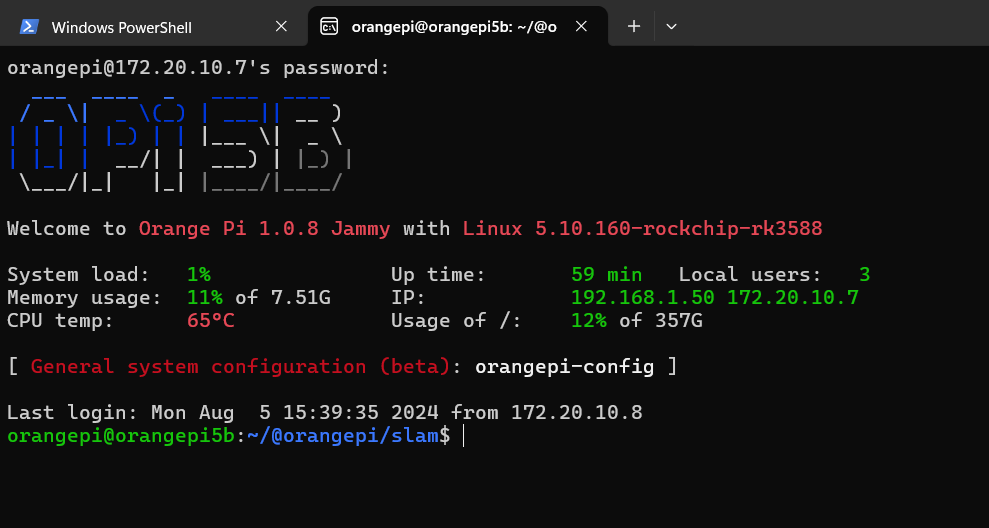Click the ~/@orangepi/slam path in prompt
The image size is (989, 528).
point(342,435)
